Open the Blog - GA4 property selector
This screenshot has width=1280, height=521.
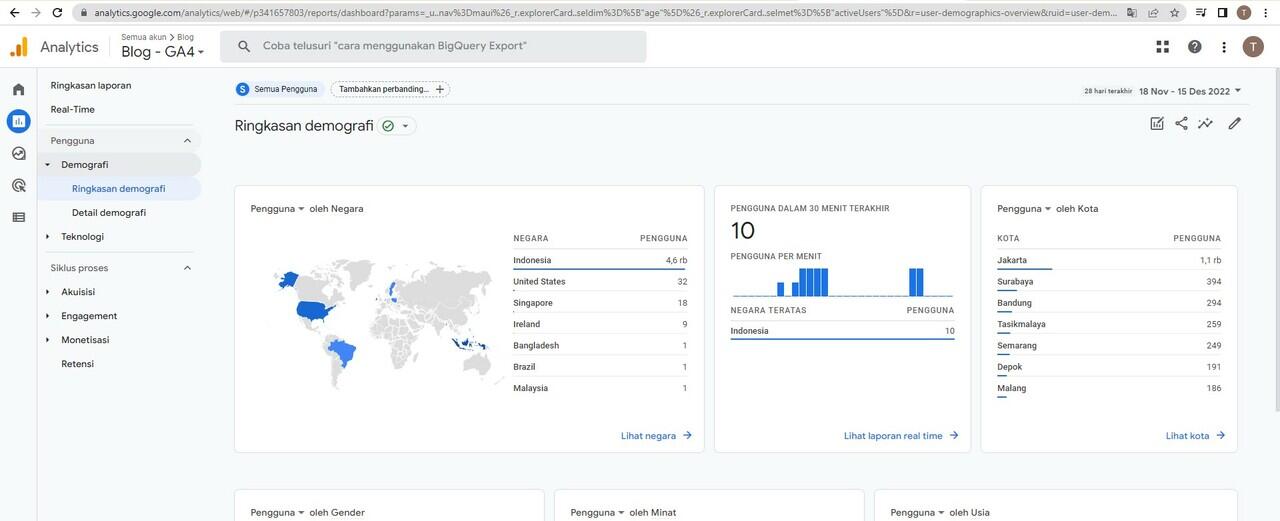pyautogui.click(x=163, y=52)
